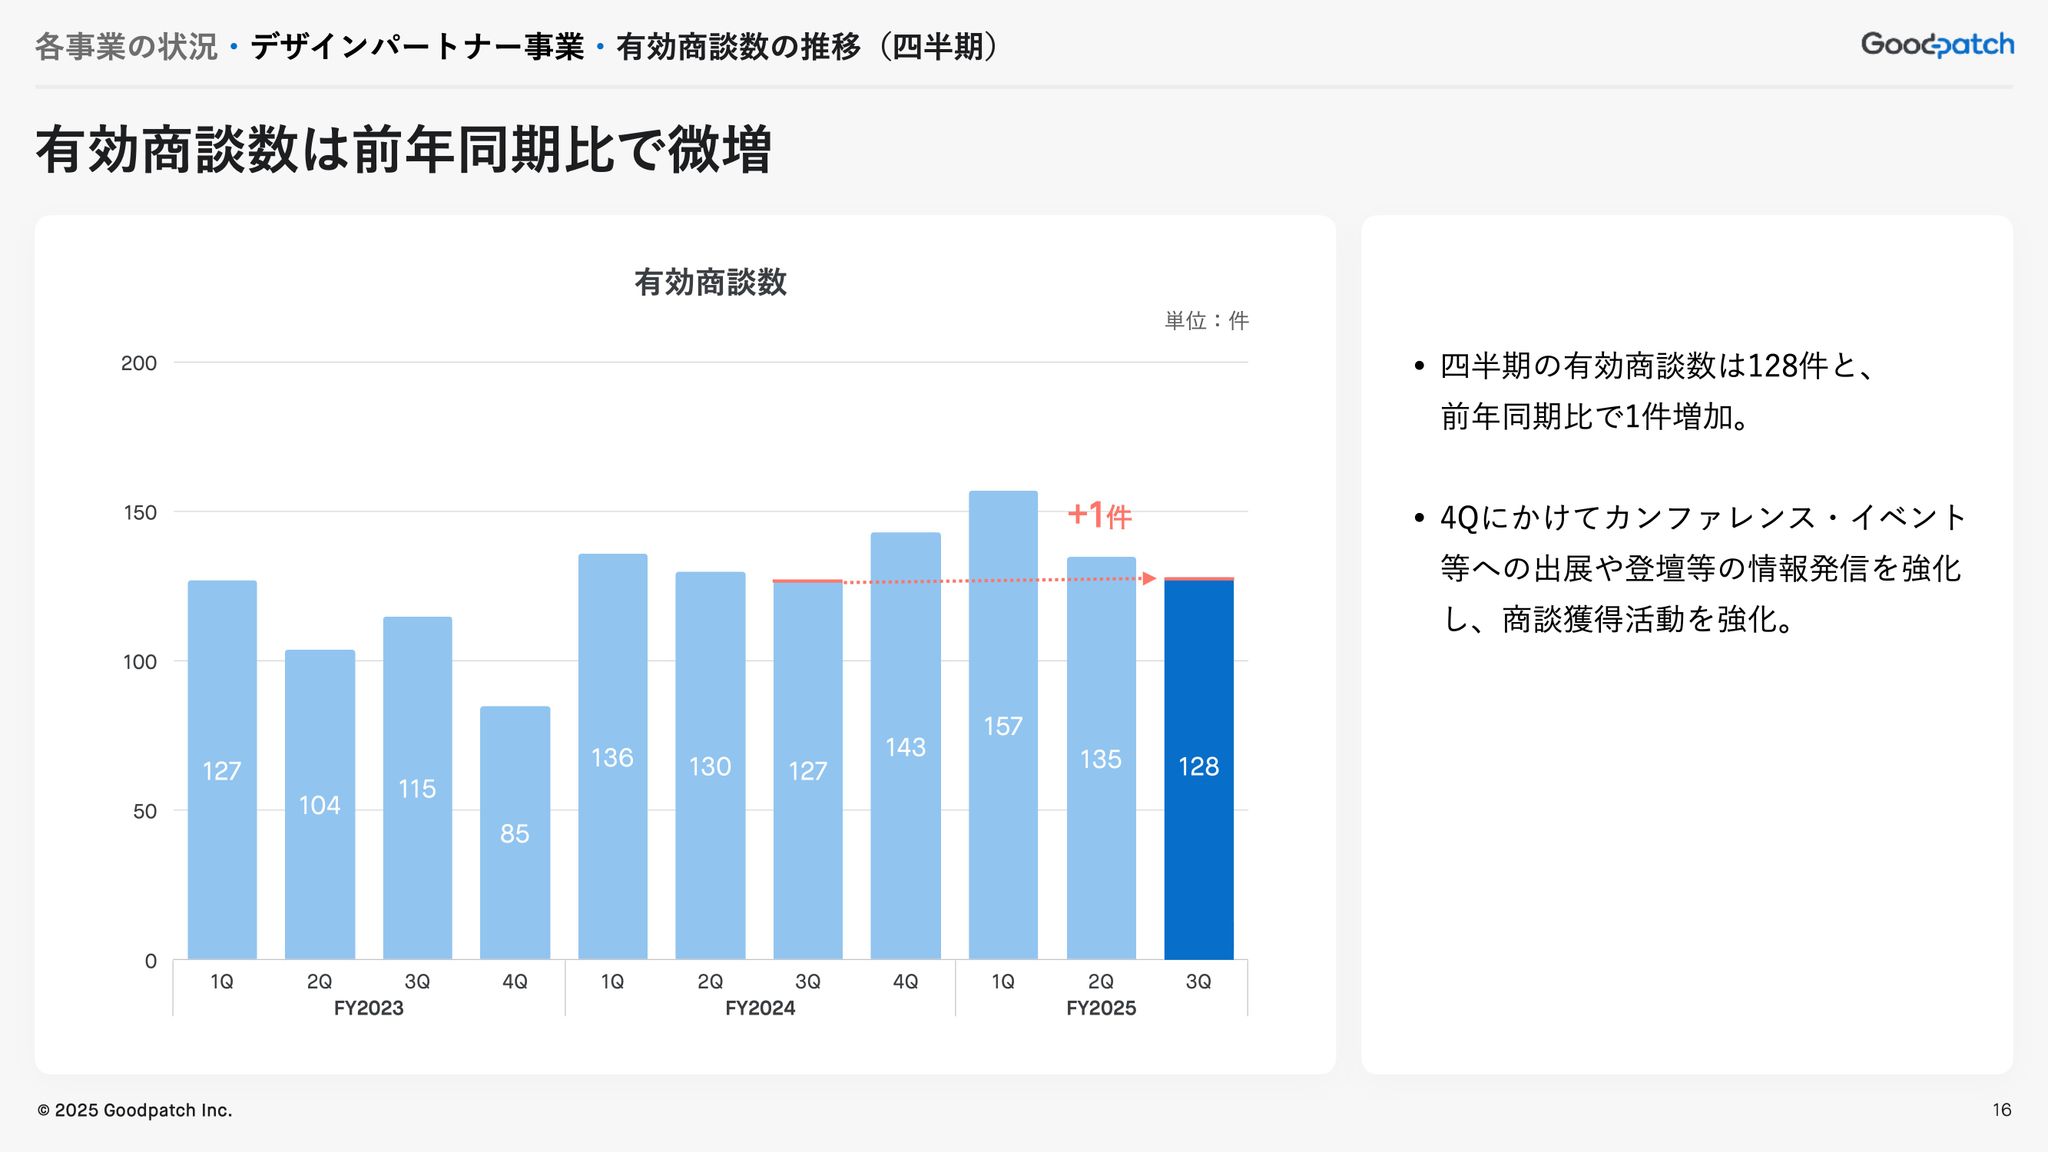Click the 2Q axis label under FY2023
Image resolution: width=2048 pixels, height=1152 pixels.
point(320,982)
